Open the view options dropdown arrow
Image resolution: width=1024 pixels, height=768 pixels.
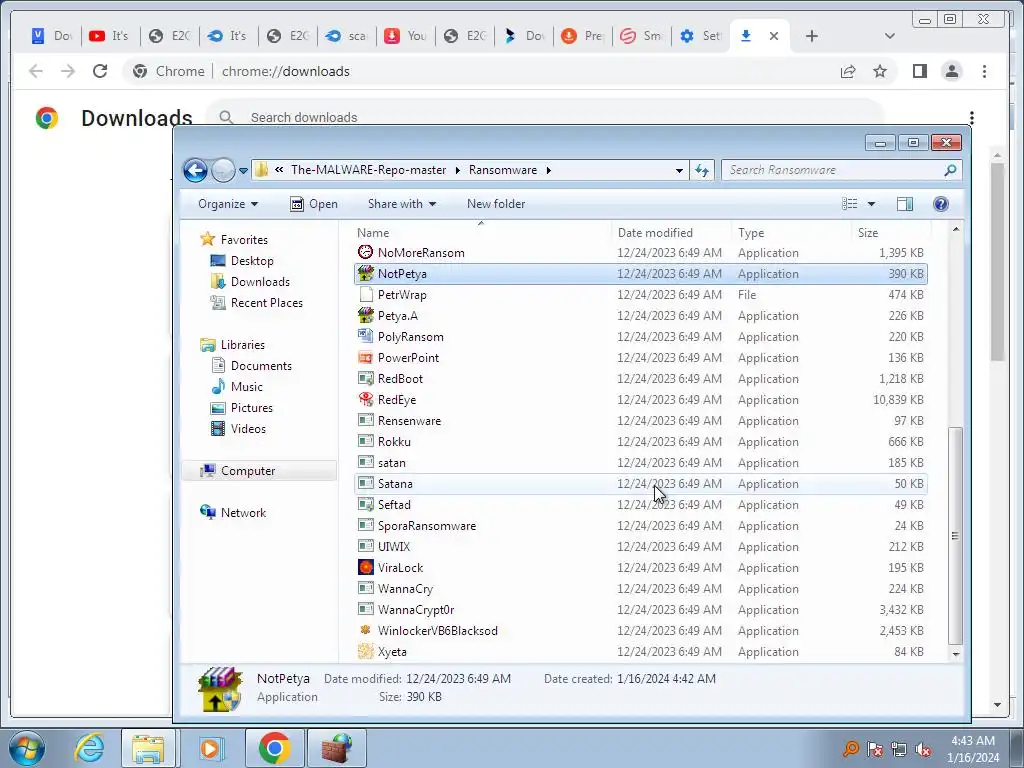point(871,204)
